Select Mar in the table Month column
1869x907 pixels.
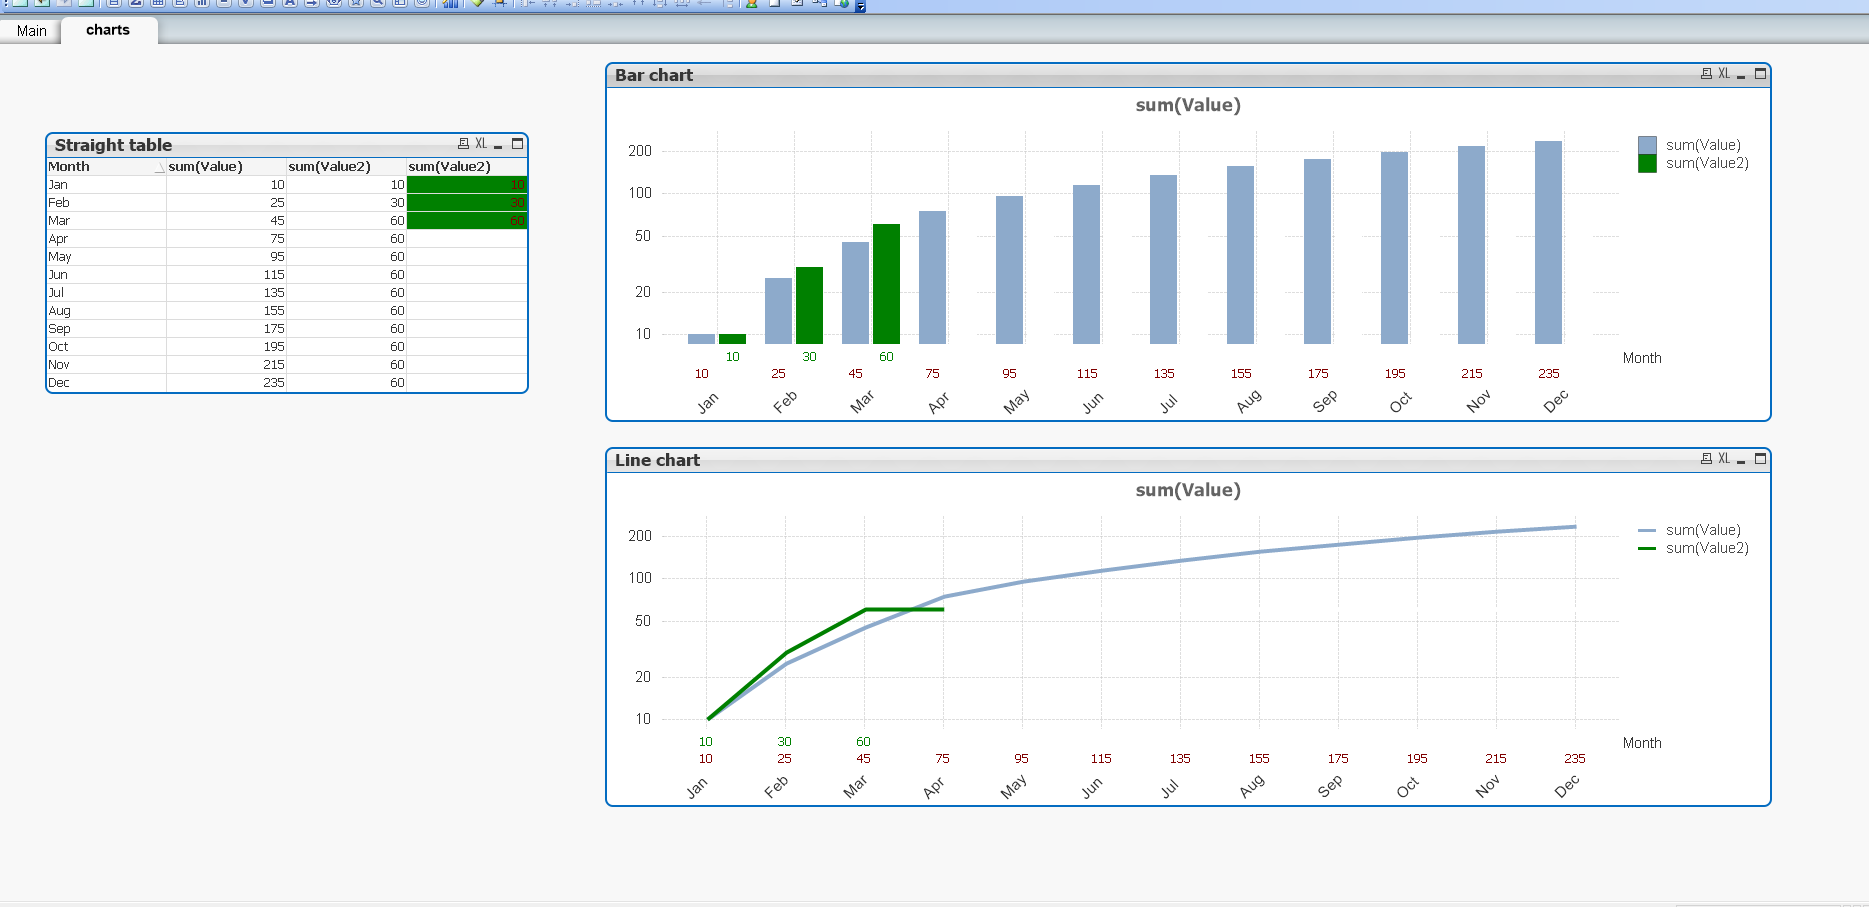[106, 221]
